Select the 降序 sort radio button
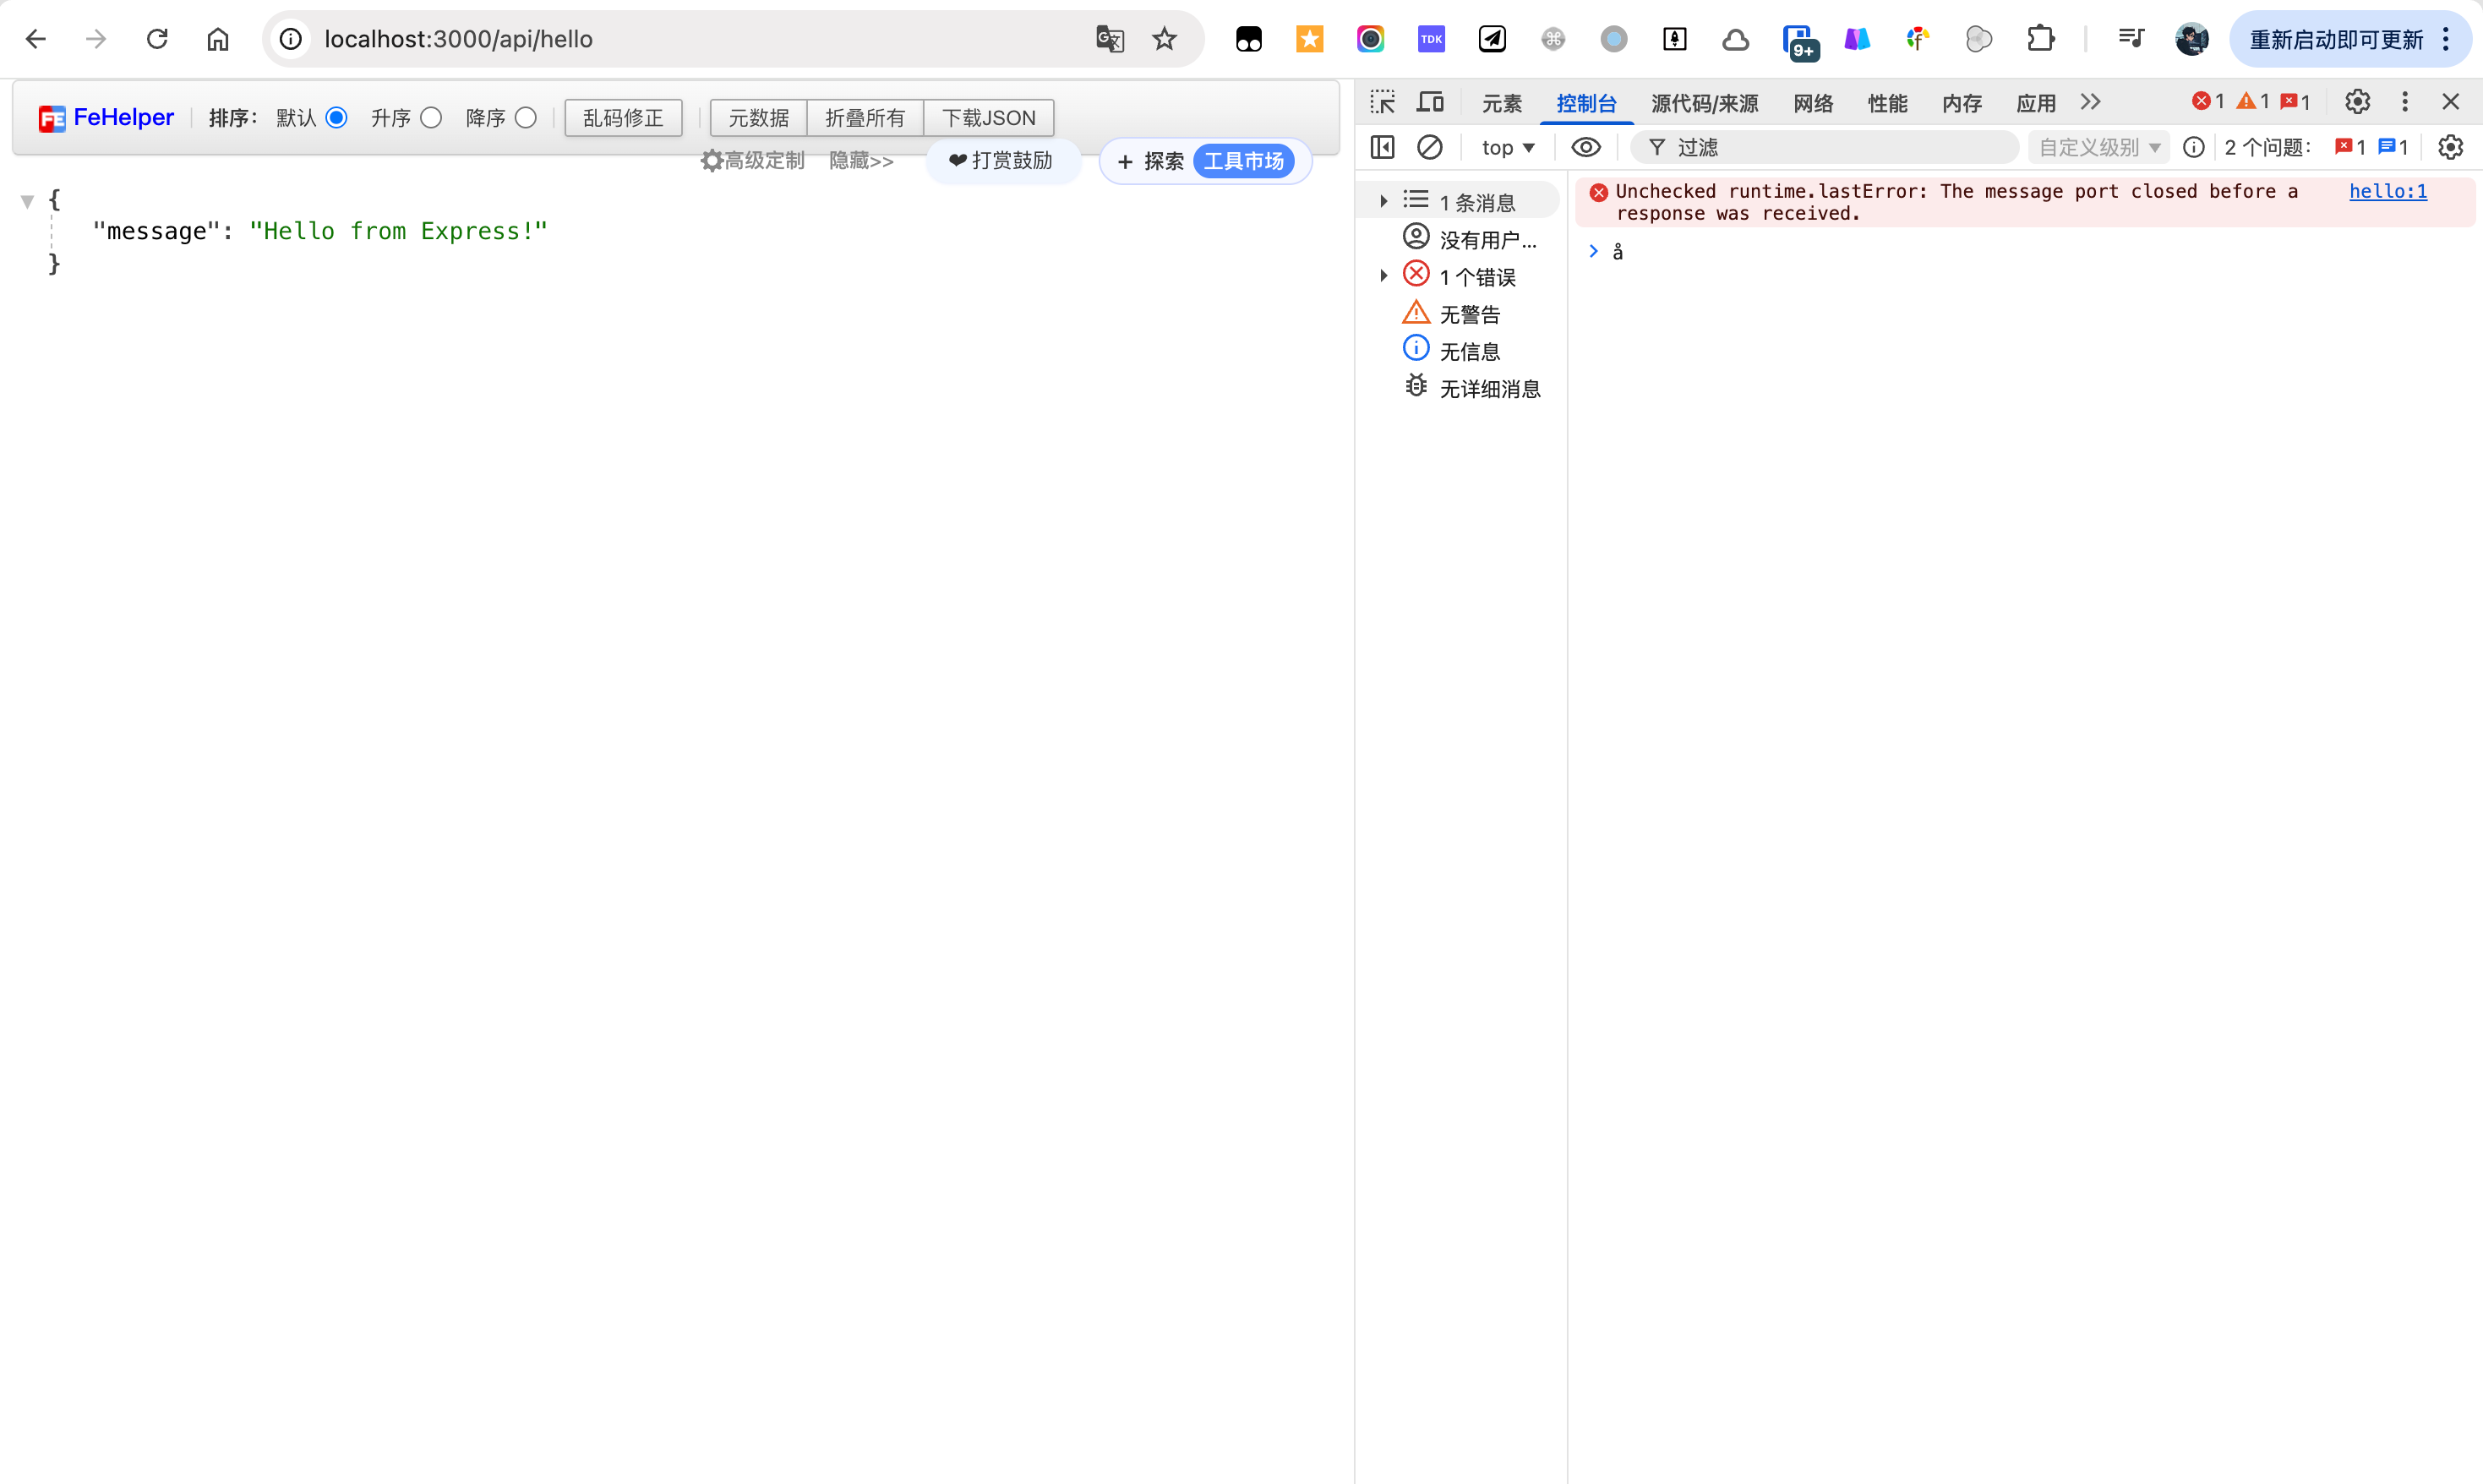The image size is (2483, 1484). coord(526,118)
